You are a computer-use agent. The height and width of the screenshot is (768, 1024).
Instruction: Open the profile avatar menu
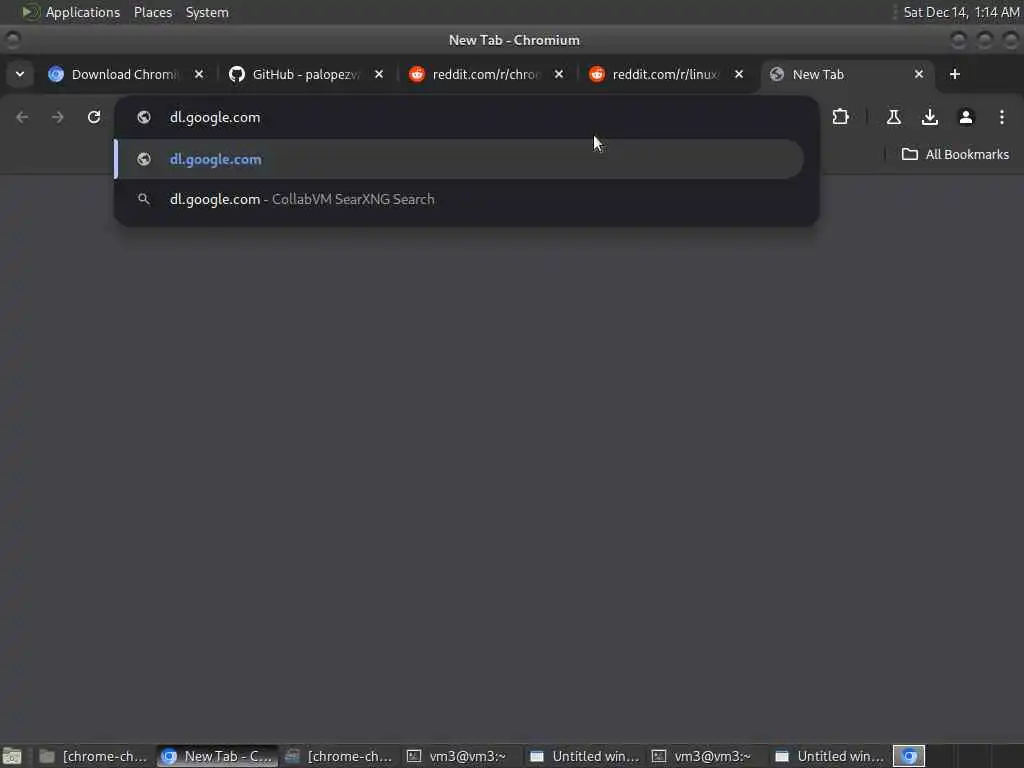coord(966,118)
